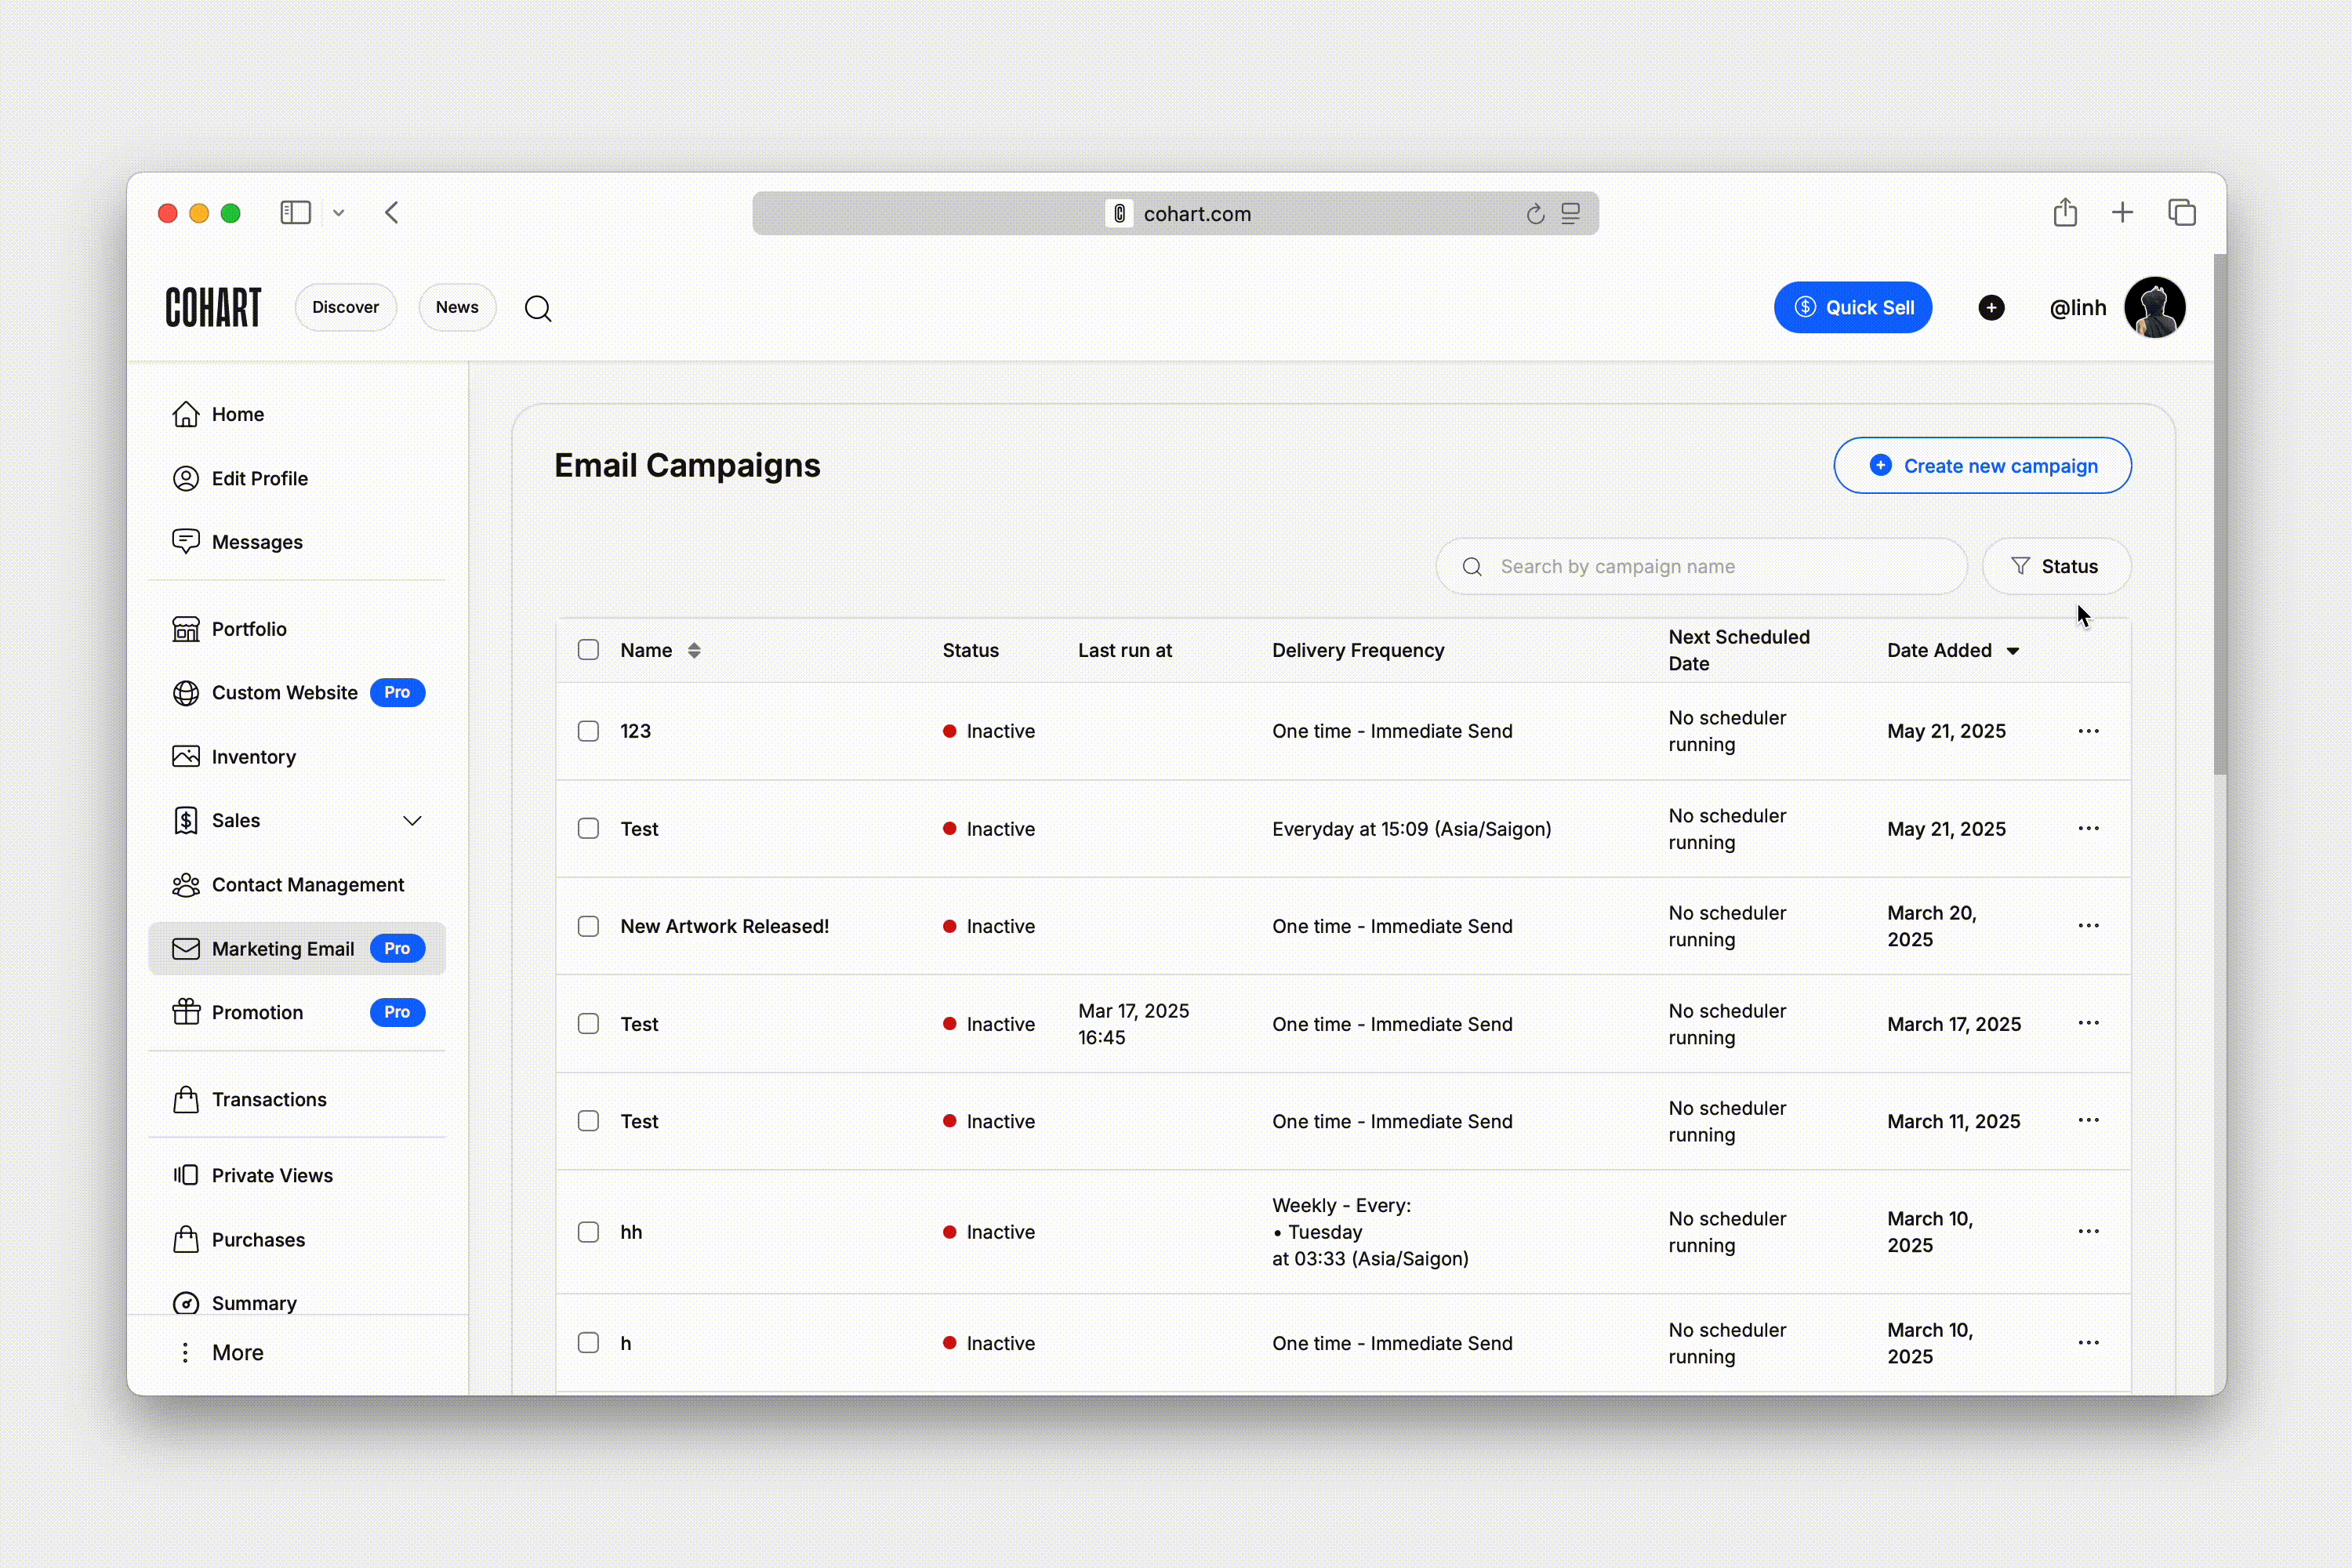Reload the page in the address bar
The height and width of the screenshot is (1568, 2352).
point(1536,214)
